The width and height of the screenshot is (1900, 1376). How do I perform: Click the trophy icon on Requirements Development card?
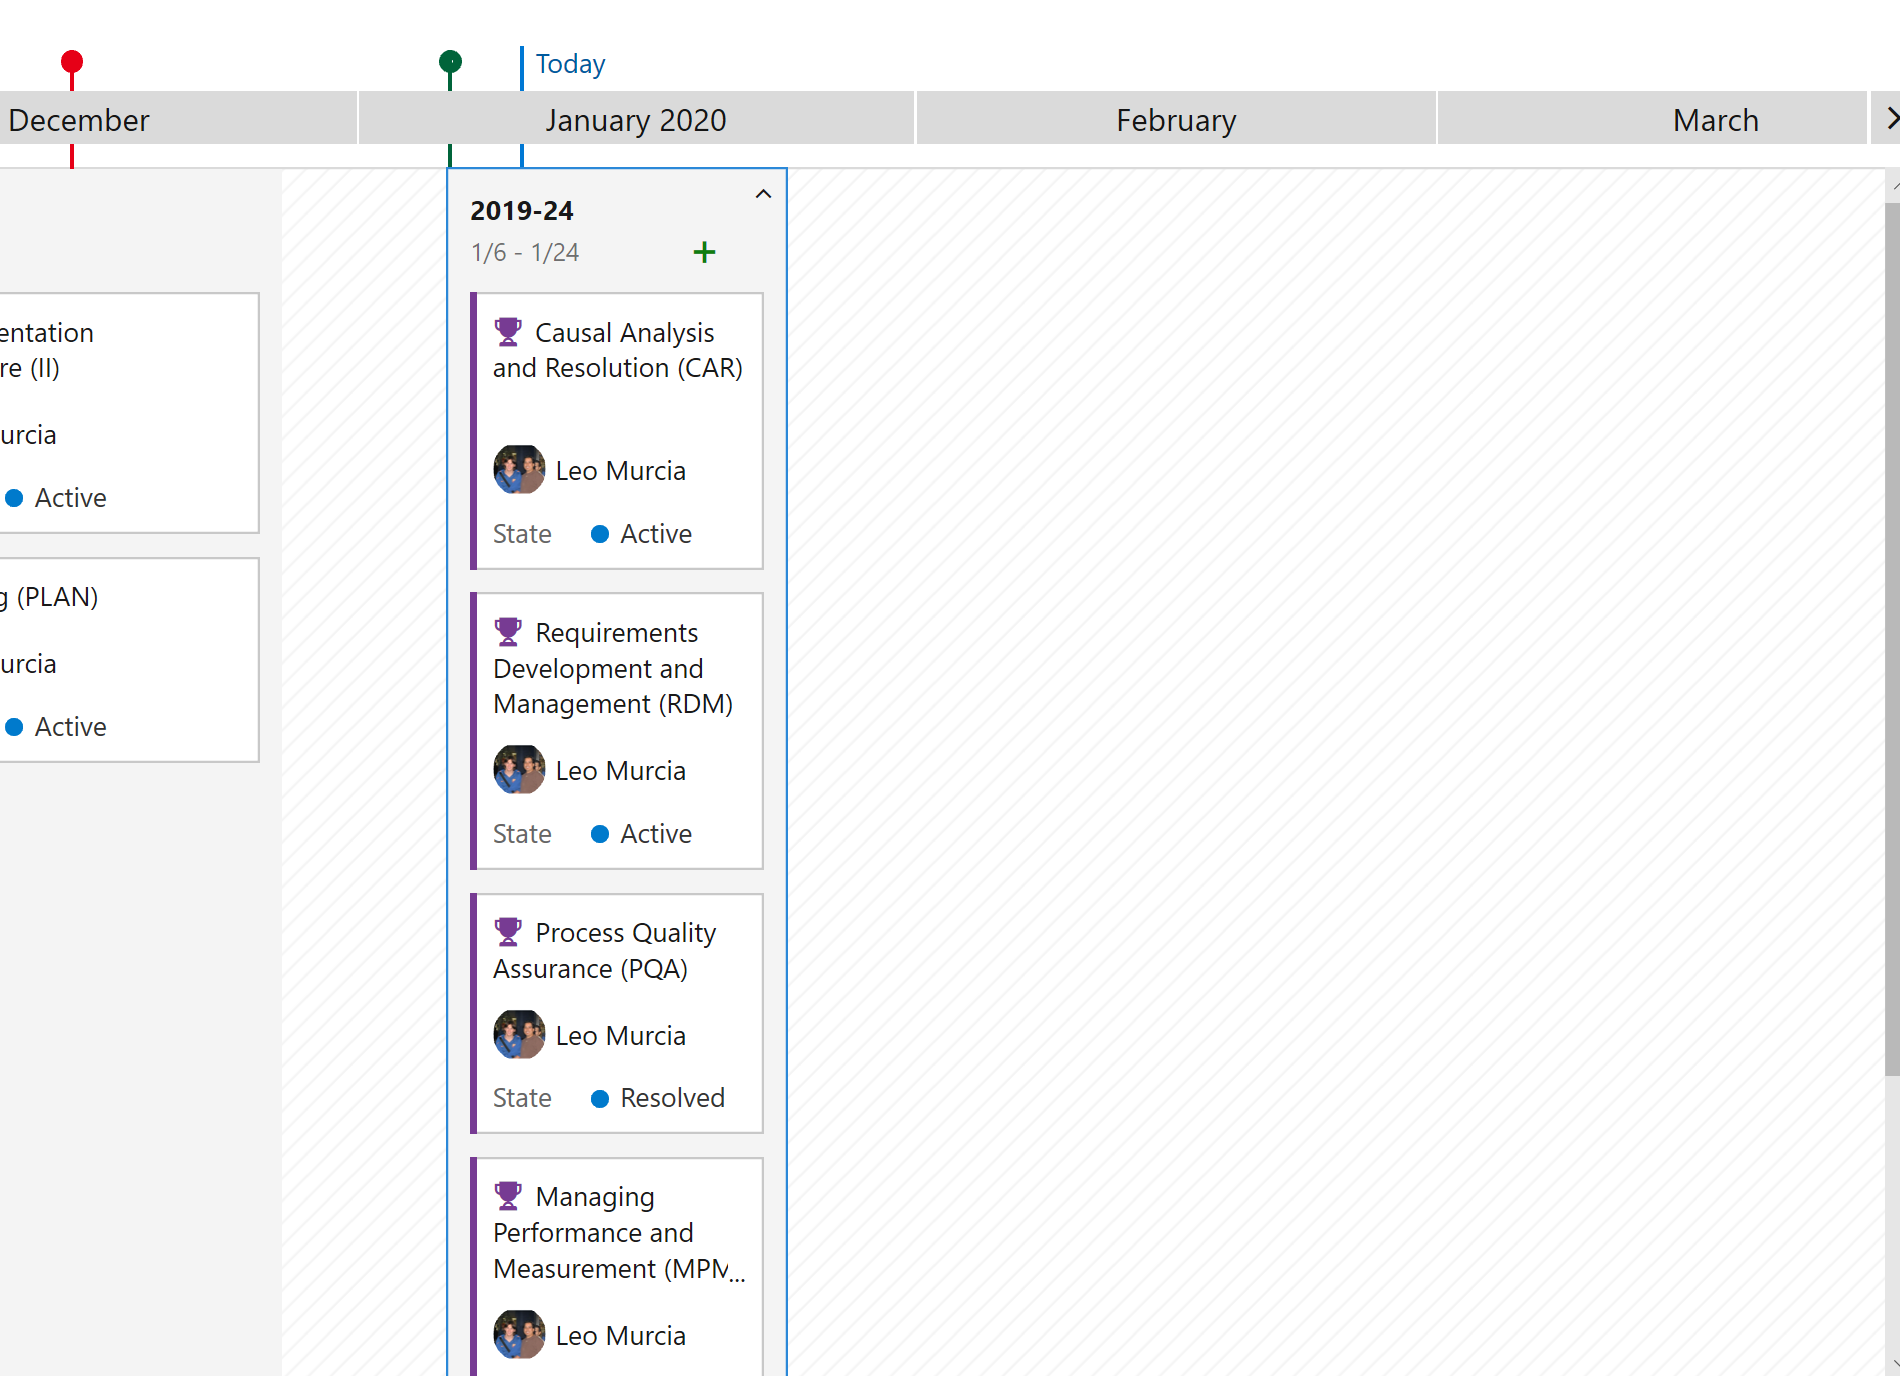tap(509, 631)
